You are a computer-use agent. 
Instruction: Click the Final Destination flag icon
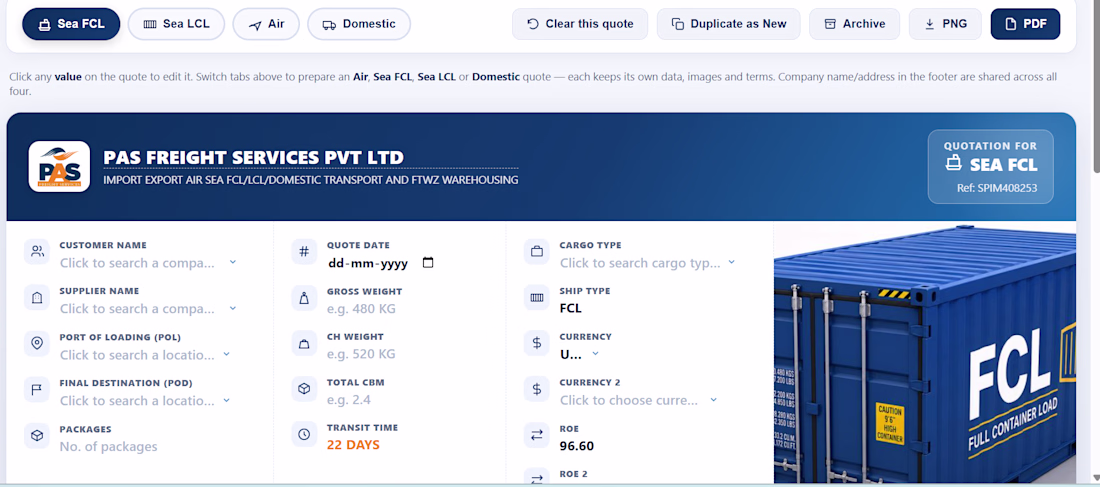point(37,389)
